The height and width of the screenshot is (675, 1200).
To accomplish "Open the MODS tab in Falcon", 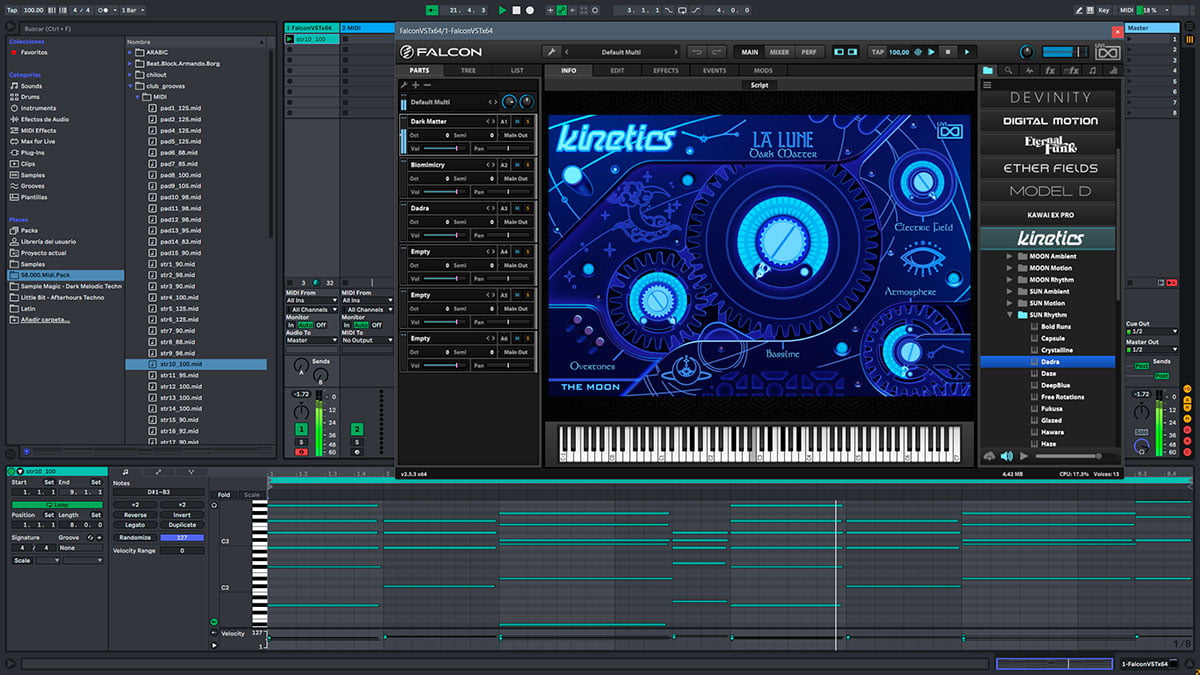I will click(763, 71).
